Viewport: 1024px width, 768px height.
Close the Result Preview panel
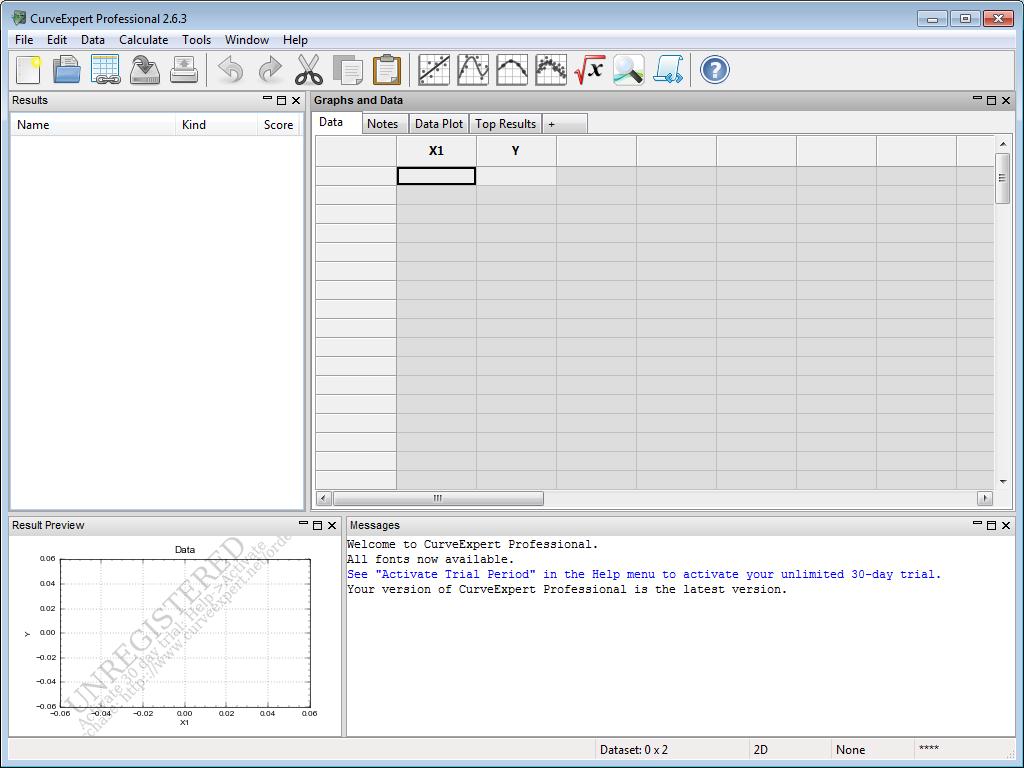point(332,526)
